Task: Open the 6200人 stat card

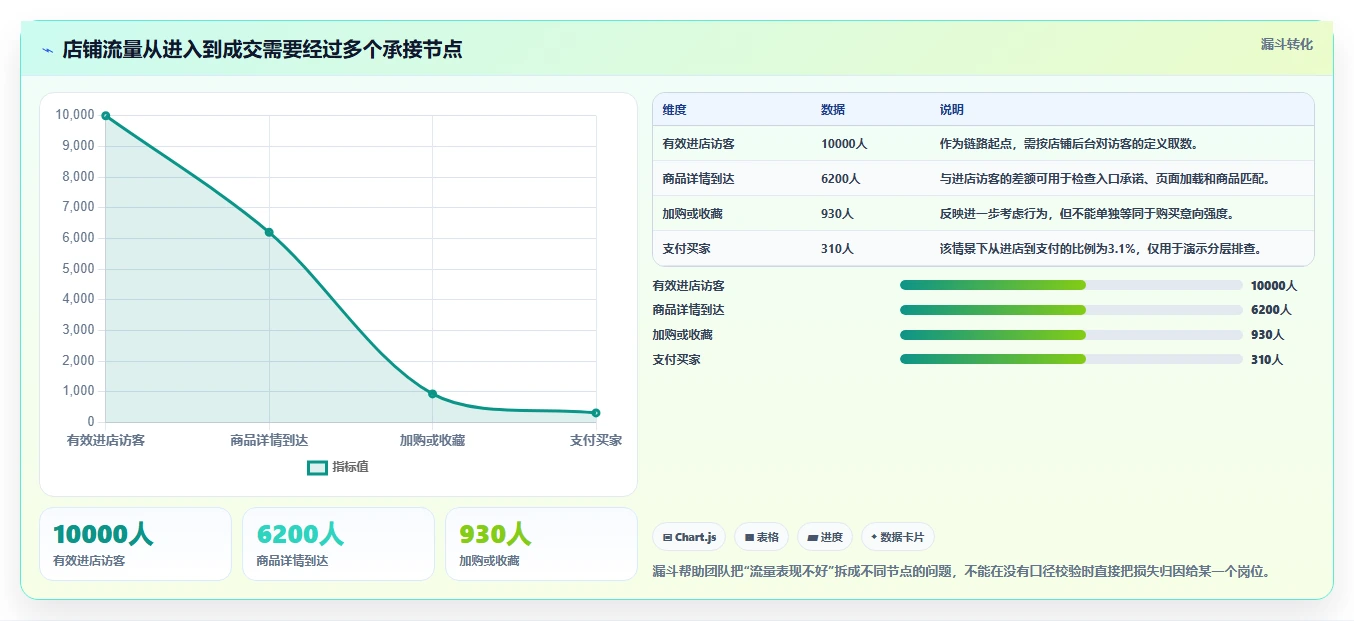Action: click(338, 544)
